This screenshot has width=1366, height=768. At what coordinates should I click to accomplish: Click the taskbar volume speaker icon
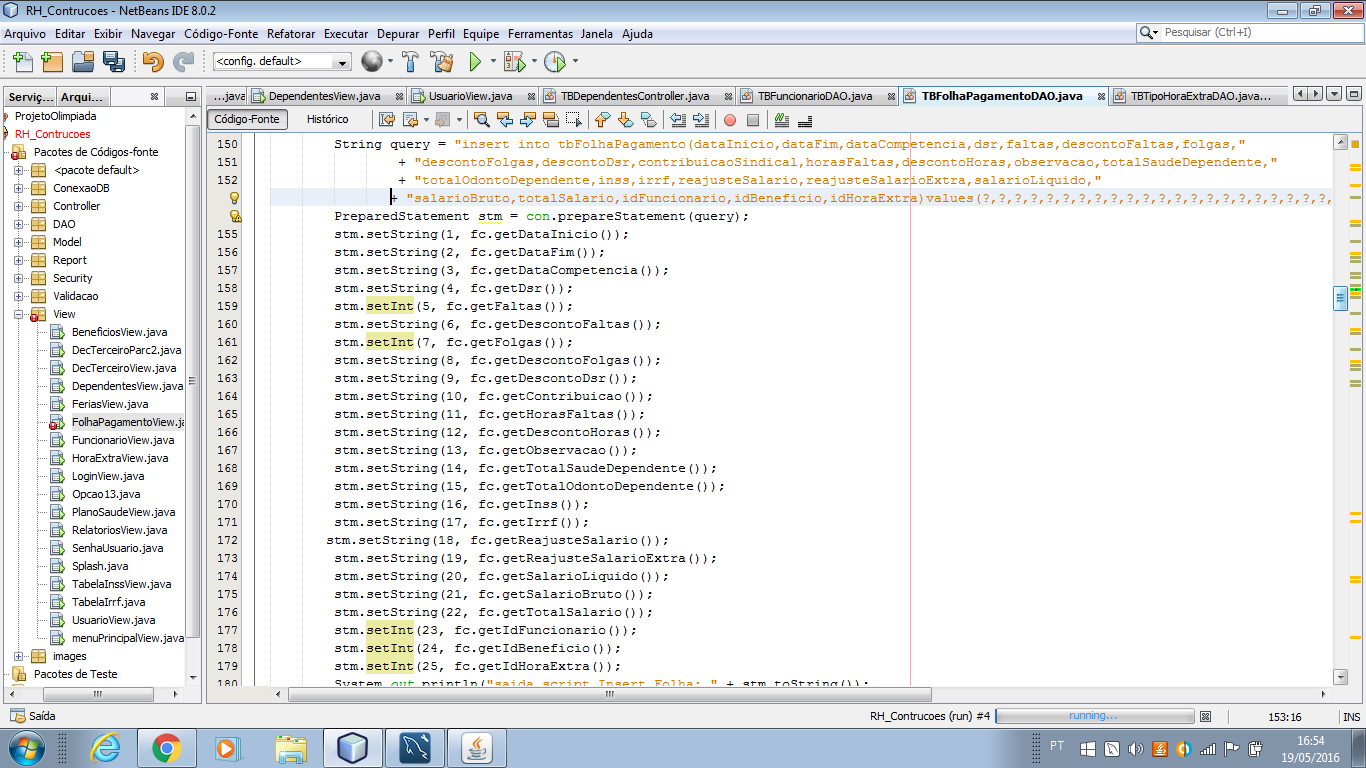(1136, 748)
